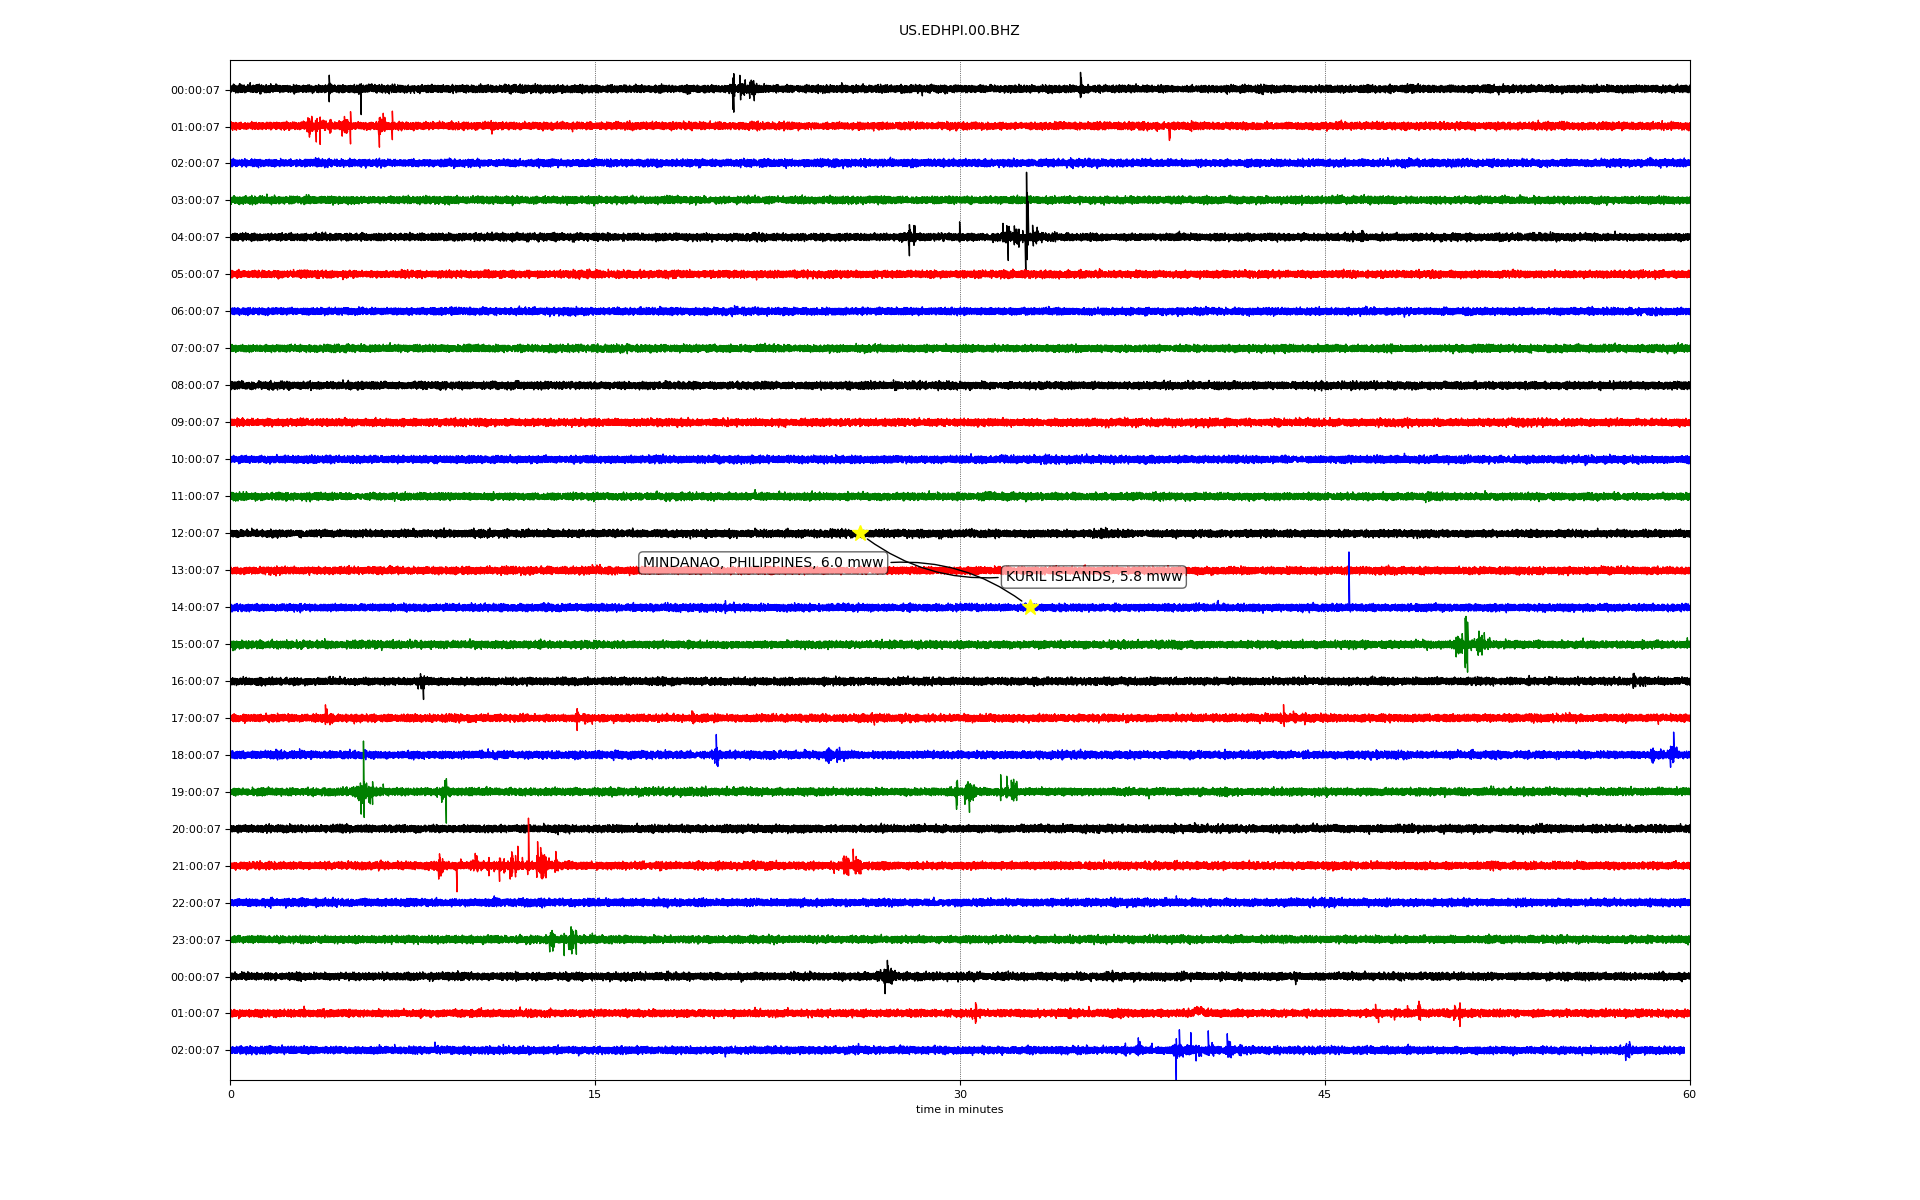The height and width of the screenshot is (1200, 1920).
Task: Click the KURIL ISLANDS 5.8 mww label
Action: 1093,577
